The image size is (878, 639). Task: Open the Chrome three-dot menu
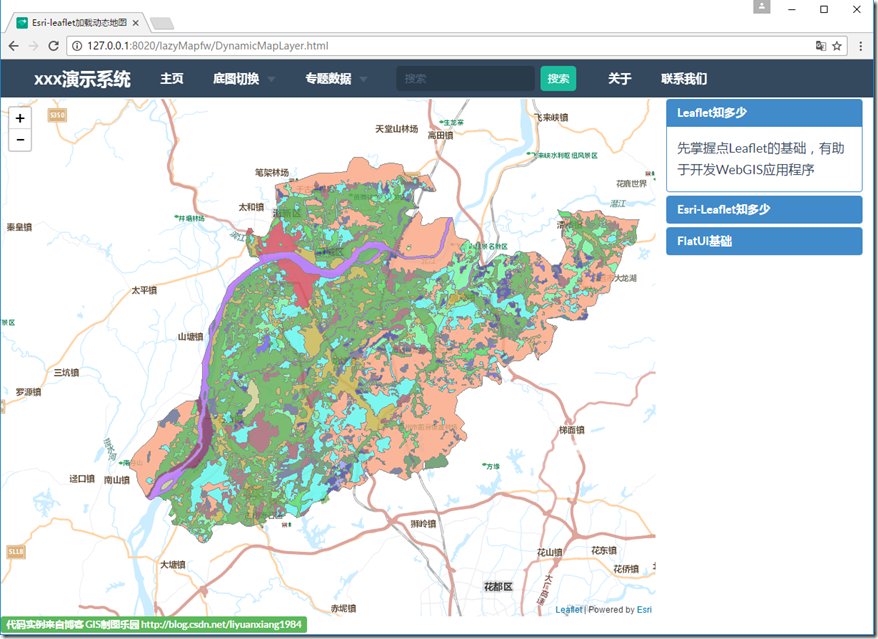(861, 46)
